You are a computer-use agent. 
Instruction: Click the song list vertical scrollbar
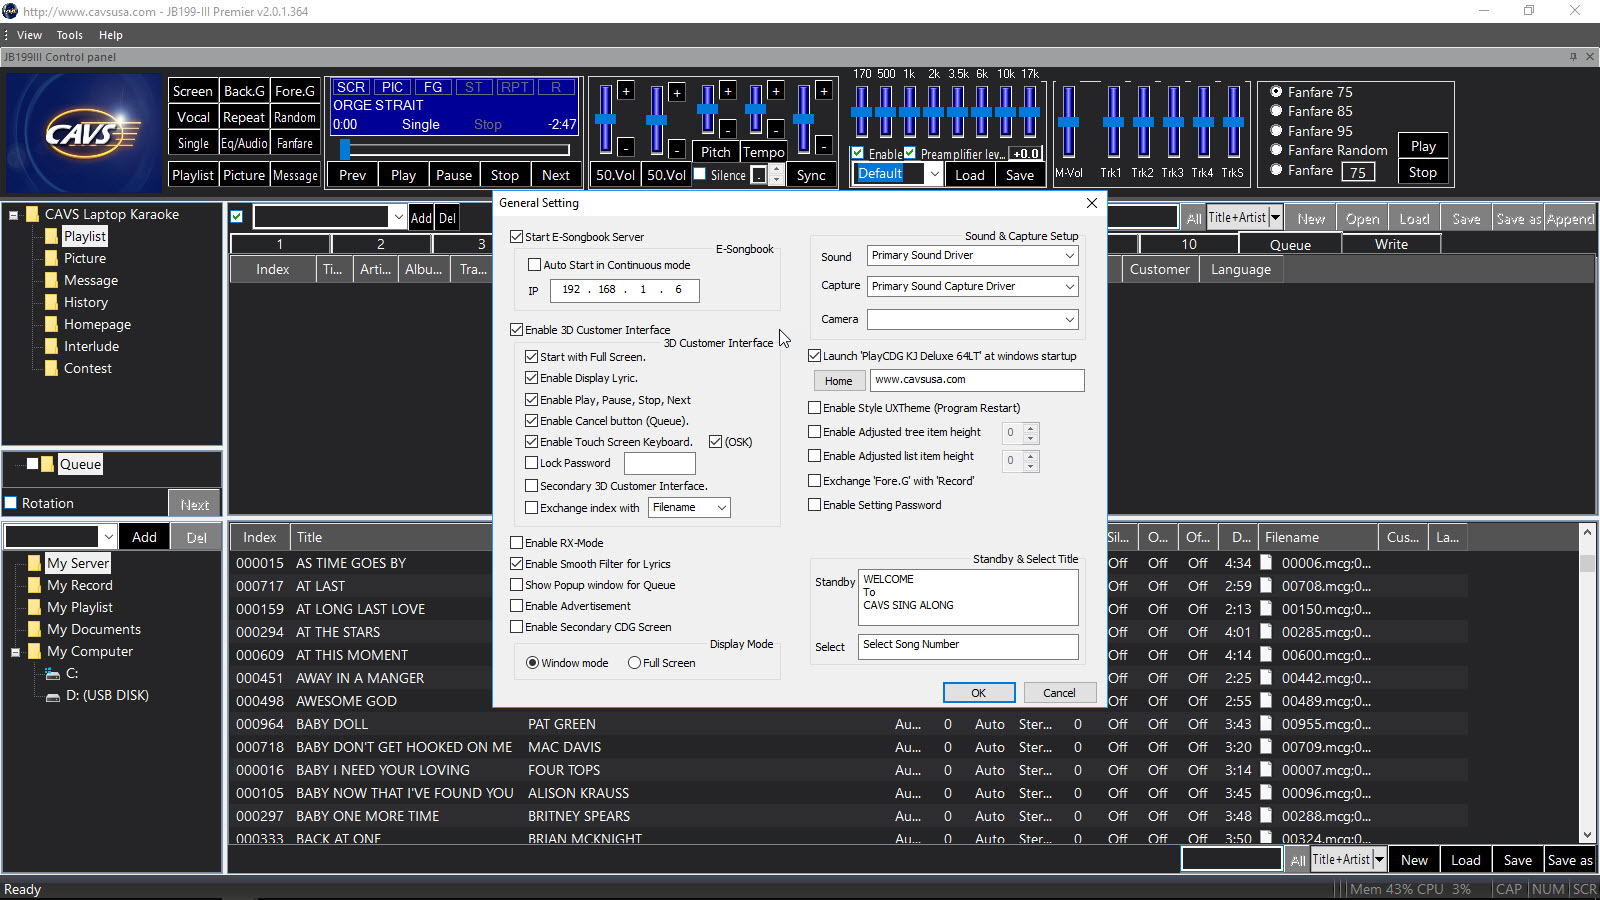(1587, 684)
